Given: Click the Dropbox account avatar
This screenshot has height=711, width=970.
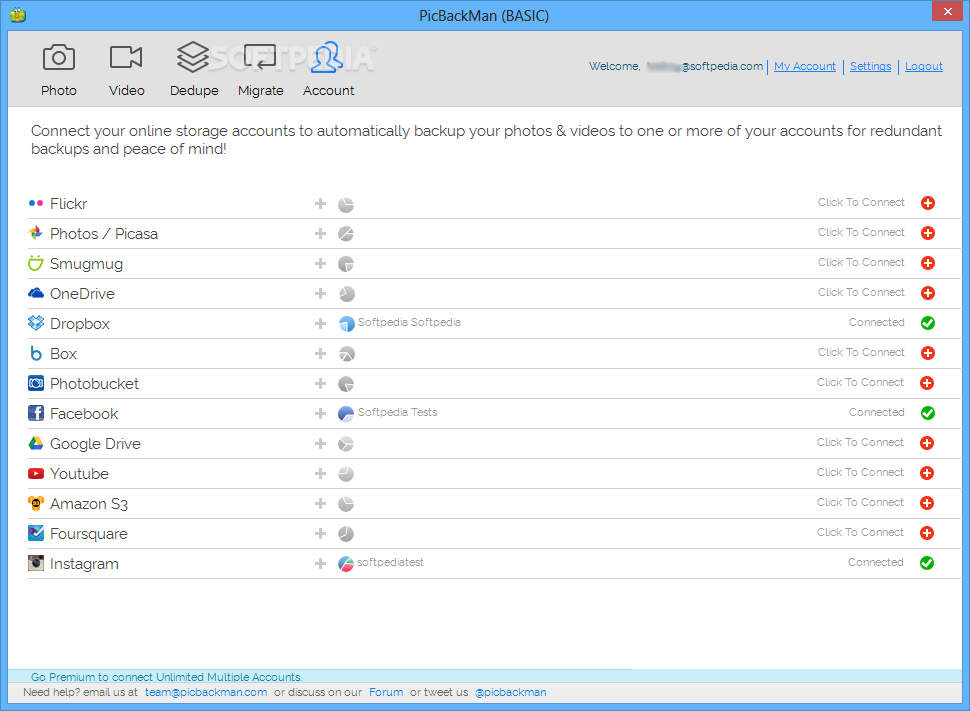Looking at the screenshot, I should click(346, 324).
